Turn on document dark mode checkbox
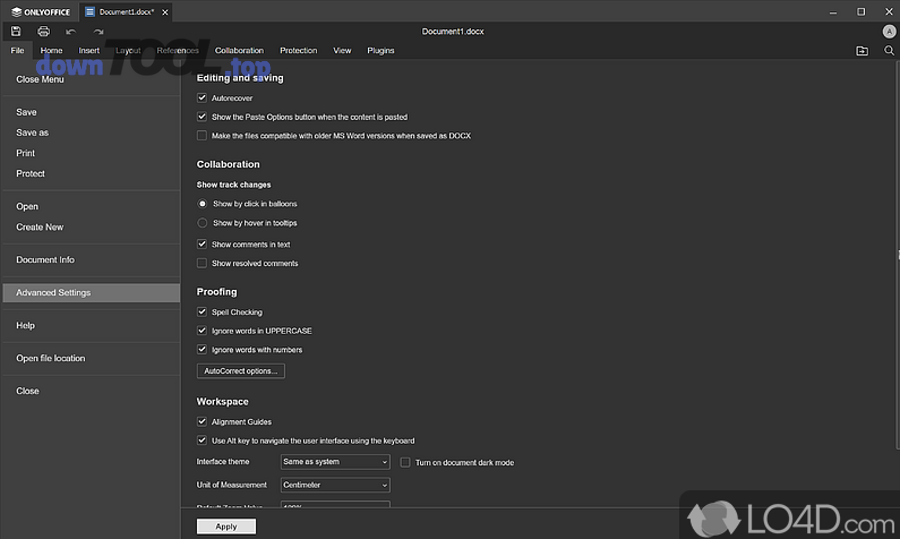900x539 pixels. click(x=405, y=462)
